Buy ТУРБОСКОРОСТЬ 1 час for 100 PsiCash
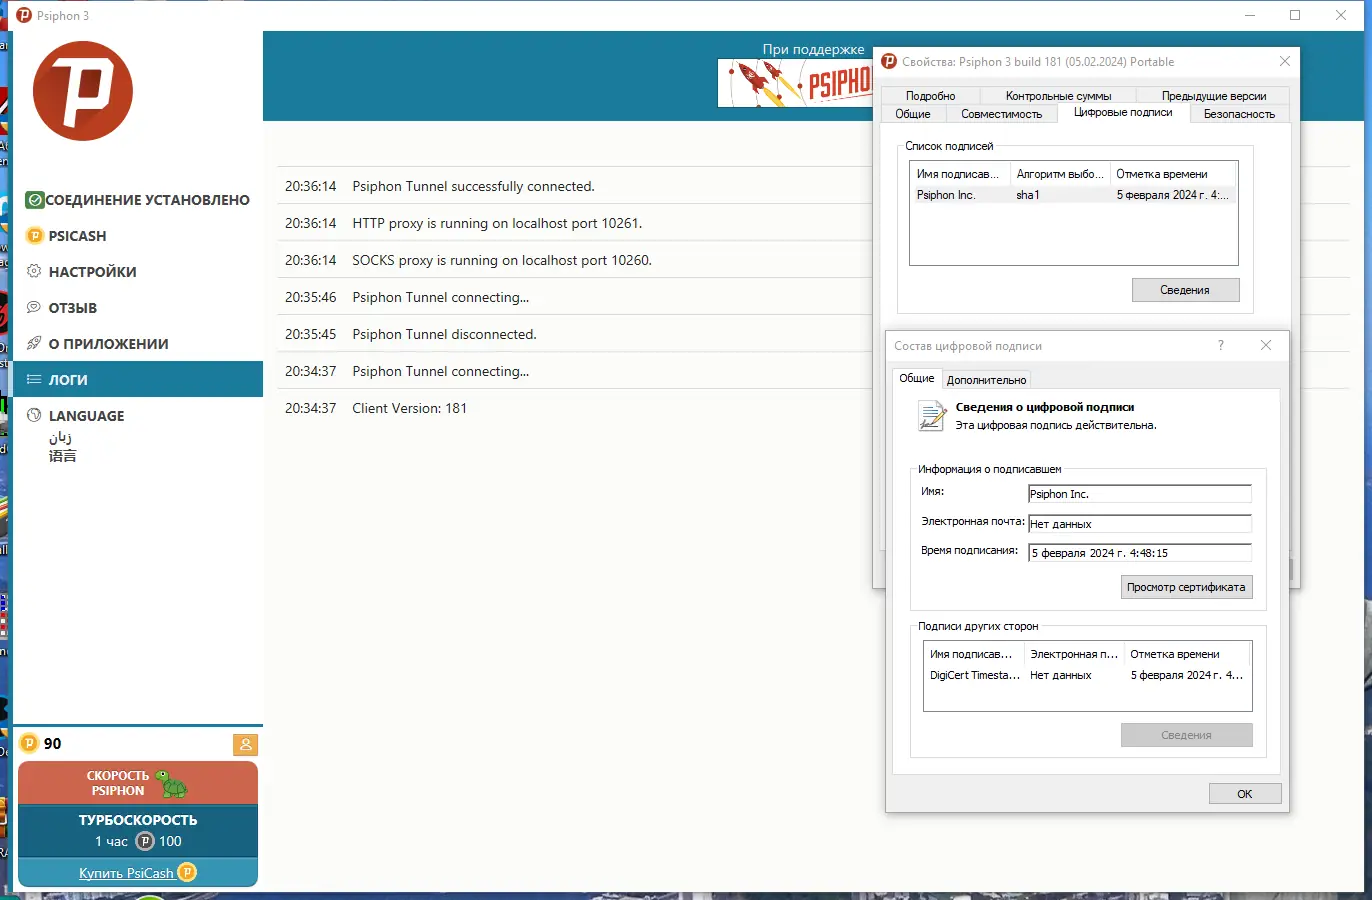Image resolution: width=1372 pixels, height=900 pixels. point(138,830)
